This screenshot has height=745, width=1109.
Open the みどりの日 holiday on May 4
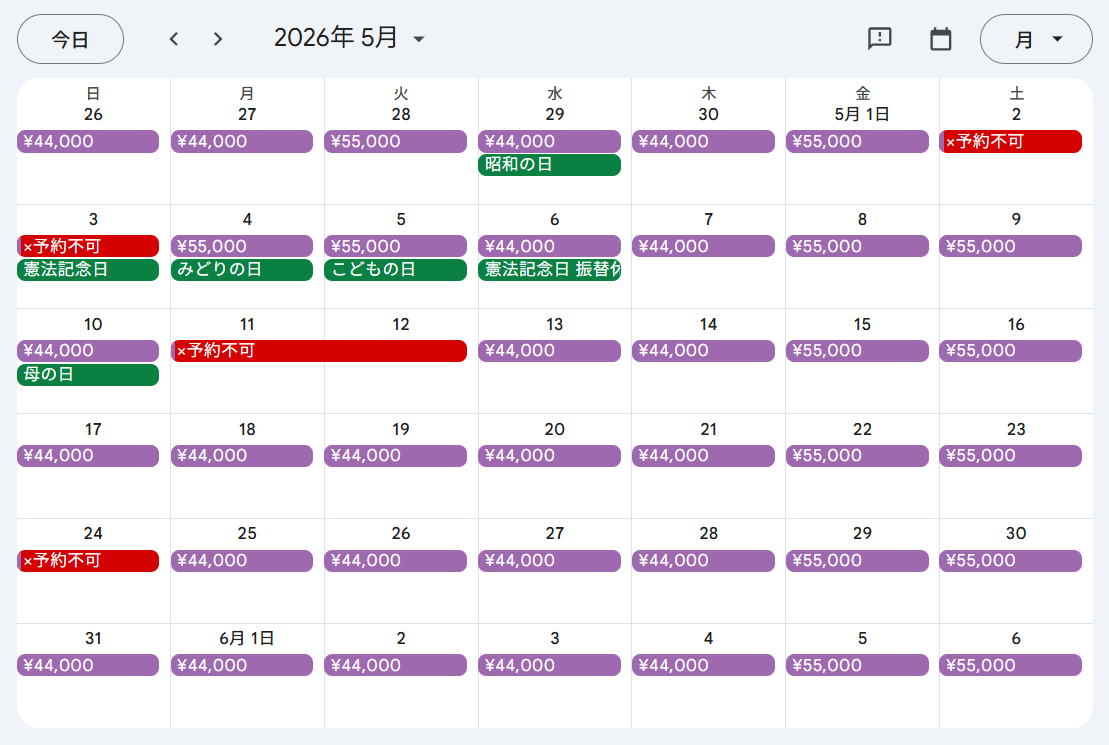[242, 270]
